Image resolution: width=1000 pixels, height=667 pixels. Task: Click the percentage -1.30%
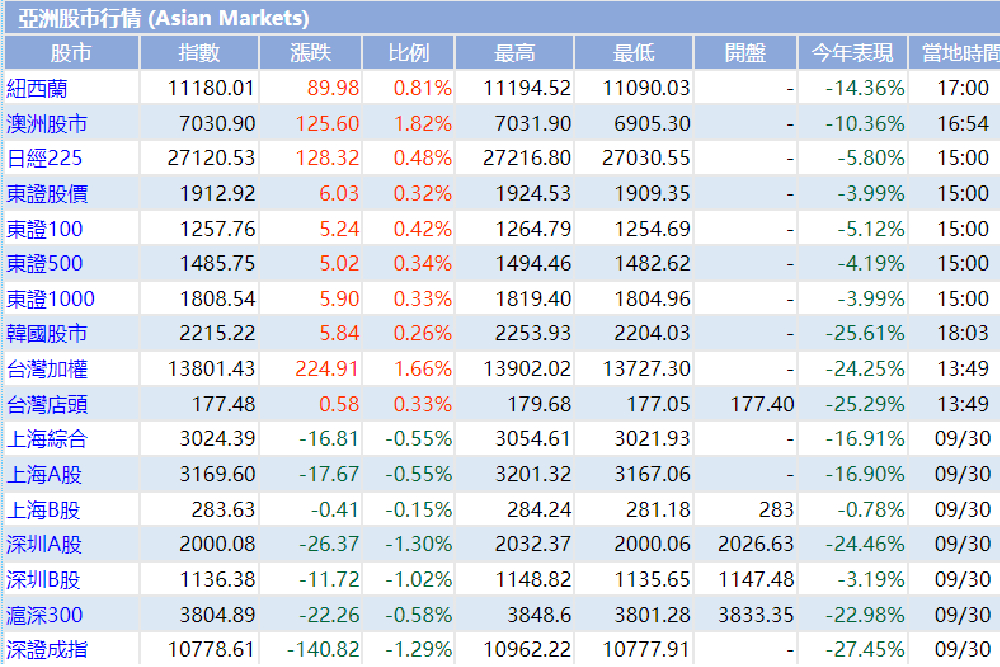click(x=418, y=544)
